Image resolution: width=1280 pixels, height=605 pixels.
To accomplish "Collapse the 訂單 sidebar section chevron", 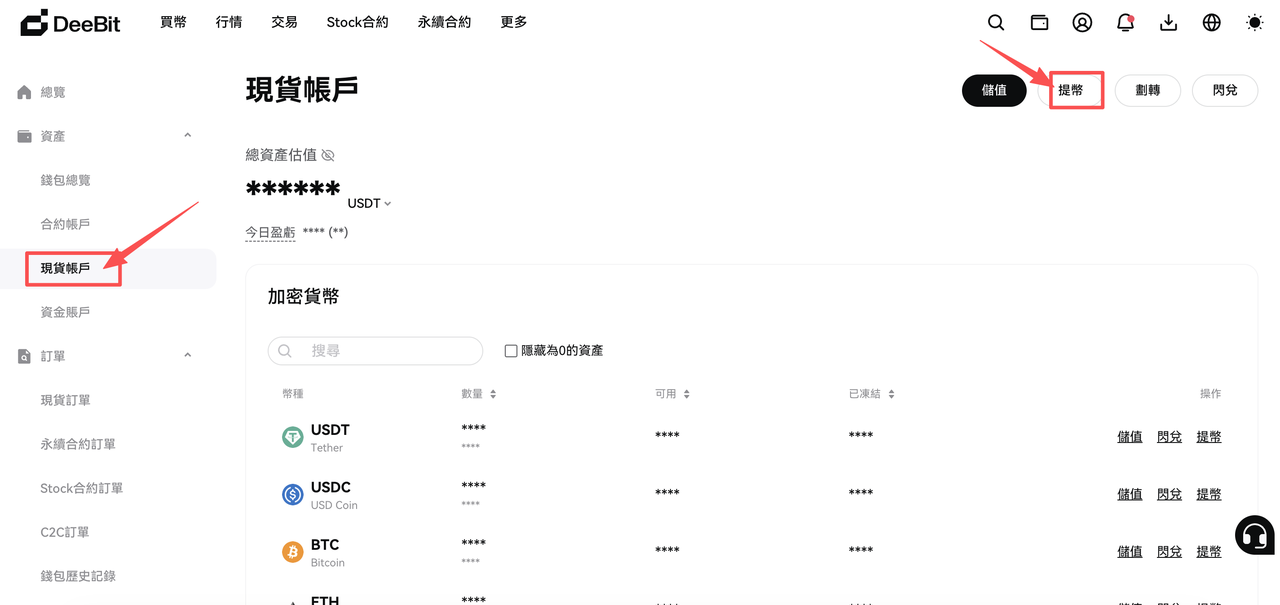I will point(187,356).
